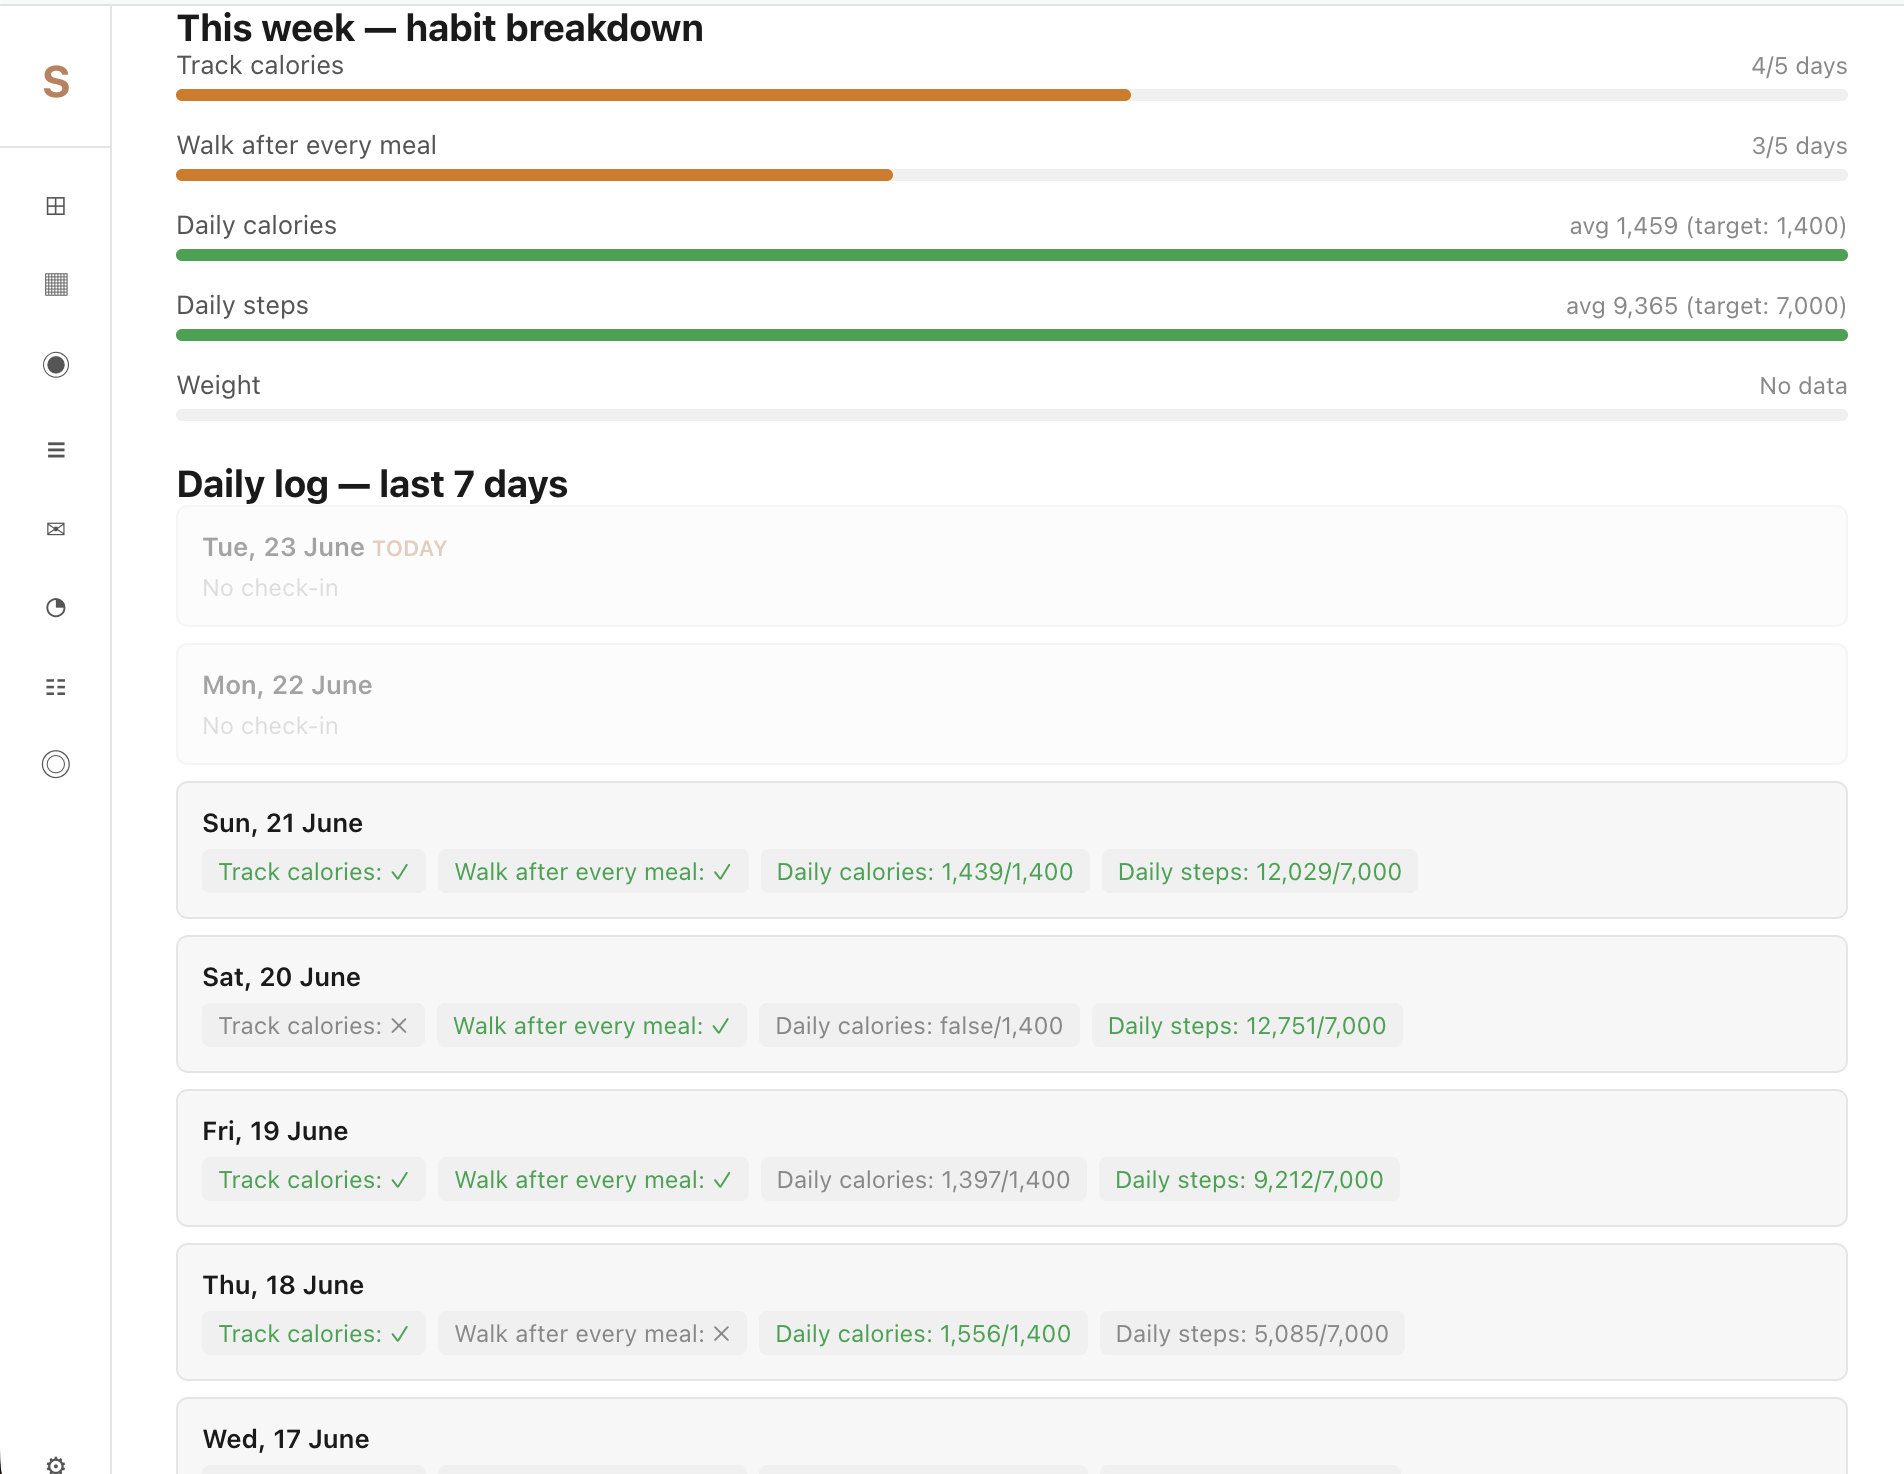Click 'avg 9,365 (target: 7,000)' text
Screen dimensions: 1904x1474
tap(1706, 306)
